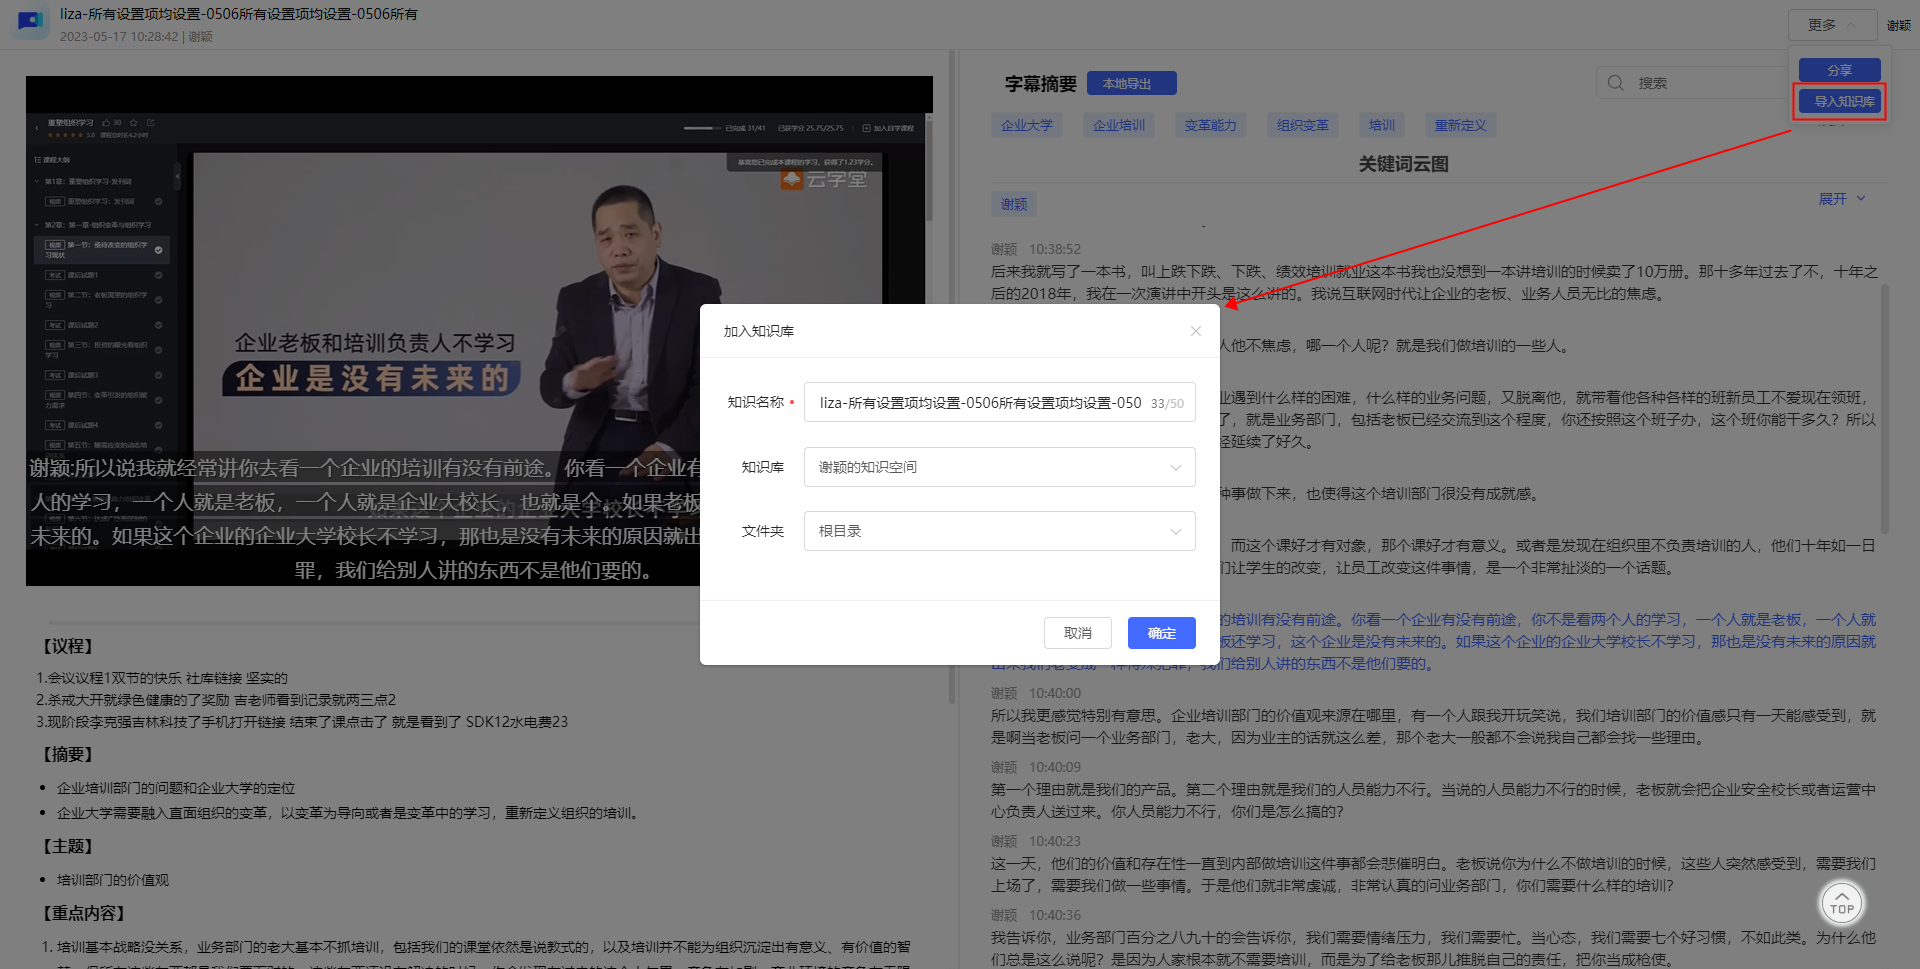
Task: Select 分享 in the more menu
Action: (1839, 70)
